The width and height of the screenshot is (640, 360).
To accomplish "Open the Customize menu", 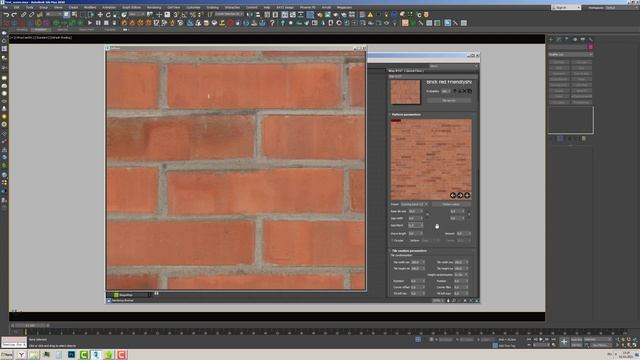I will 193,7.
